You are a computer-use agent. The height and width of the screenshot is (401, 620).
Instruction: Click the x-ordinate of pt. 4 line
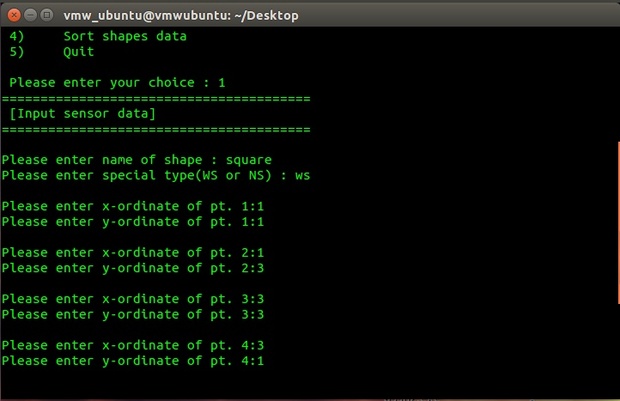[x=133, y=346]
